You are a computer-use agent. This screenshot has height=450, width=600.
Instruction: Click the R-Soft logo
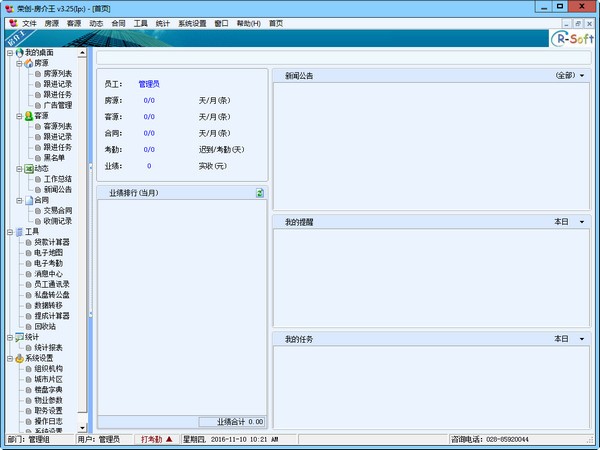(573, 38)
